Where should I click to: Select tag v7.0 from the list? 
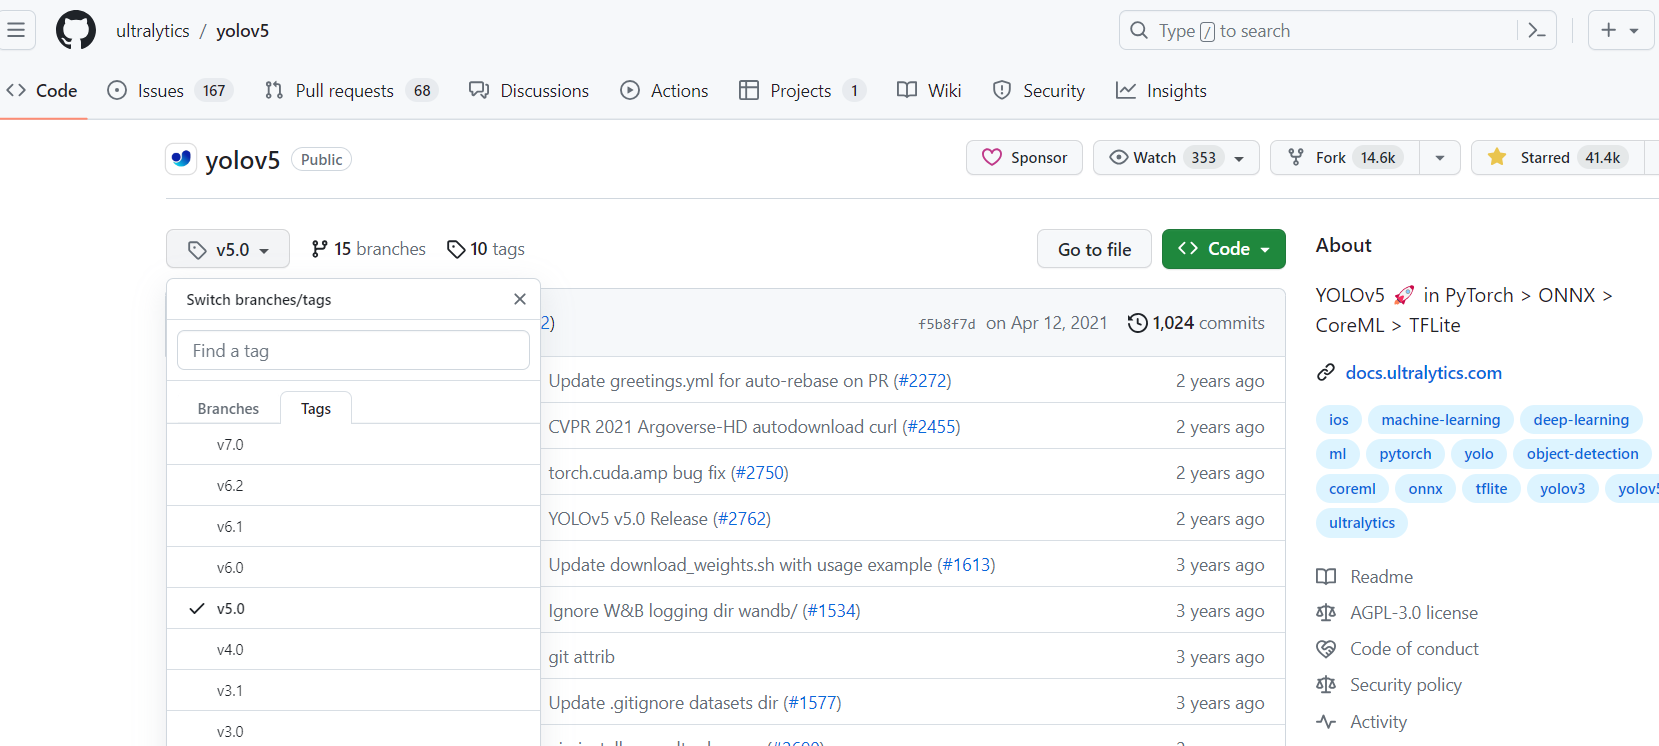353,444
